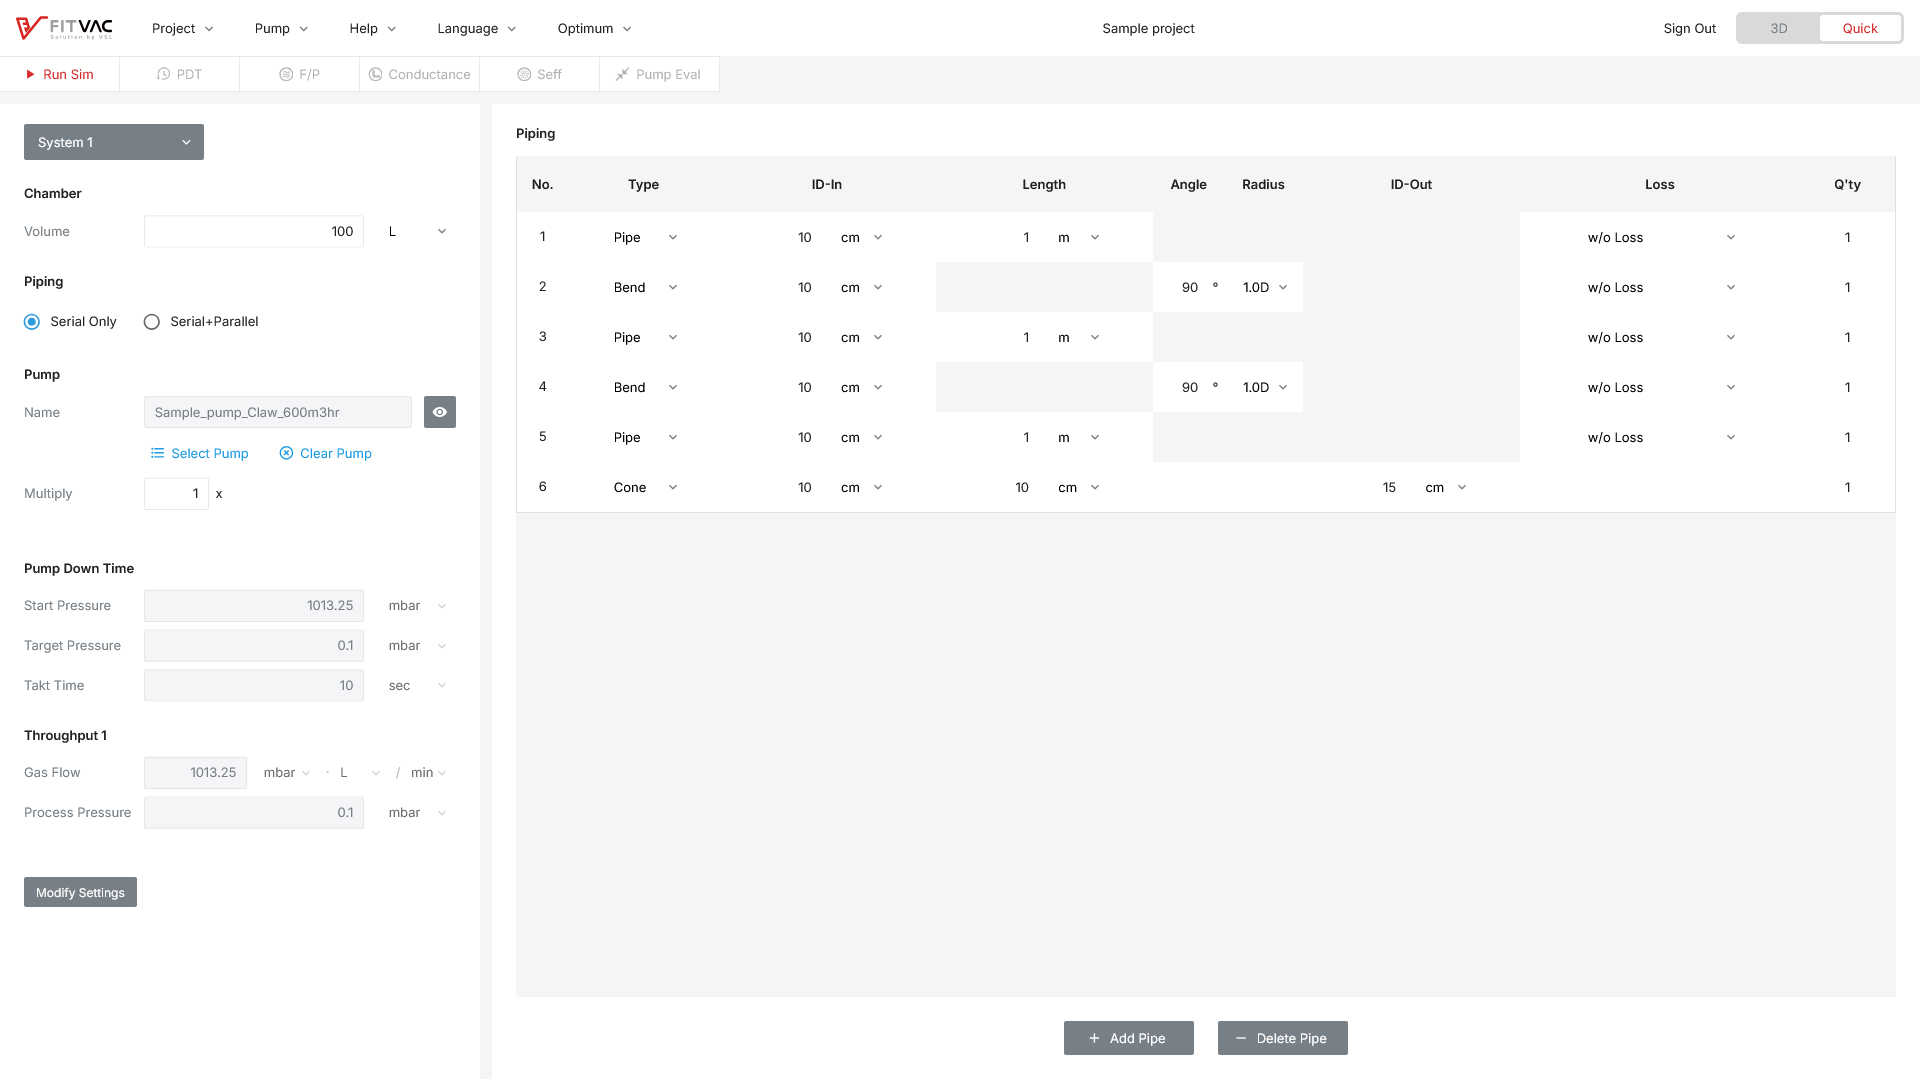Open Start Pressure unit dropdown
The image size is (1920, 1080).
416,606
